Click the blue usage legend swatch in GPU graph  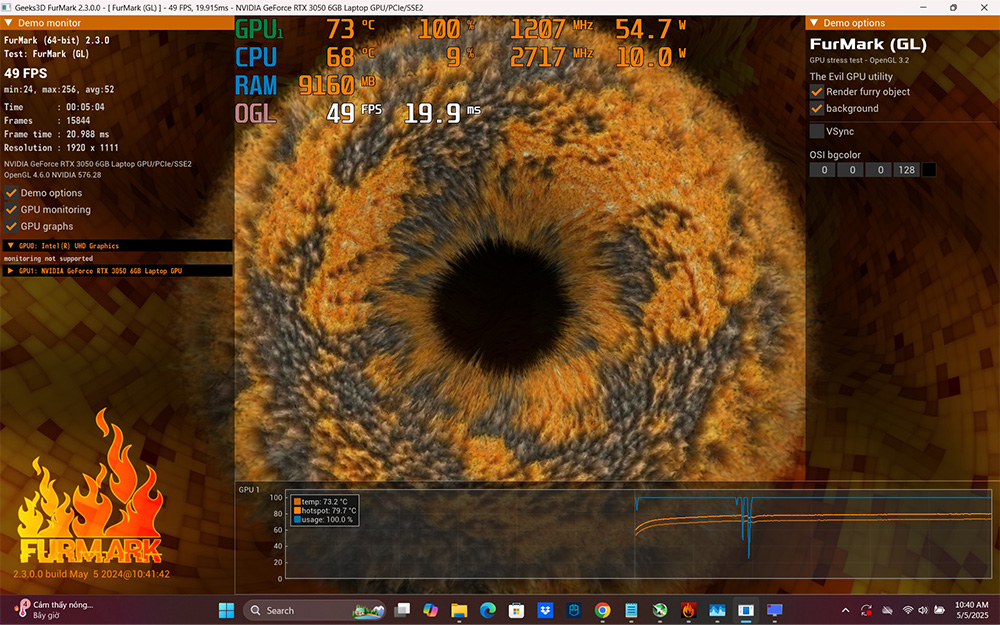pos(297,520)
